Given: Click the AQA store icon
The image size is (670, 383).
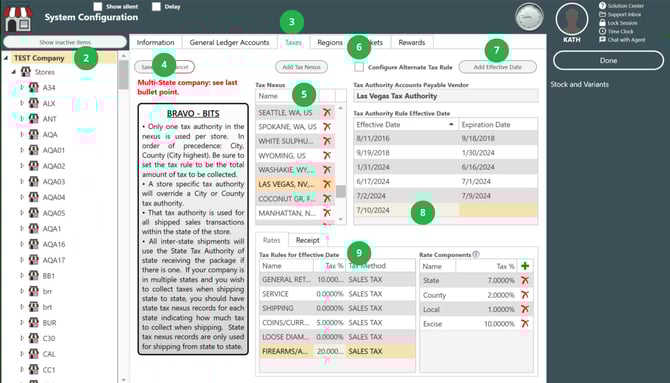Looking at the screenshot, I should tap(34, 134).
